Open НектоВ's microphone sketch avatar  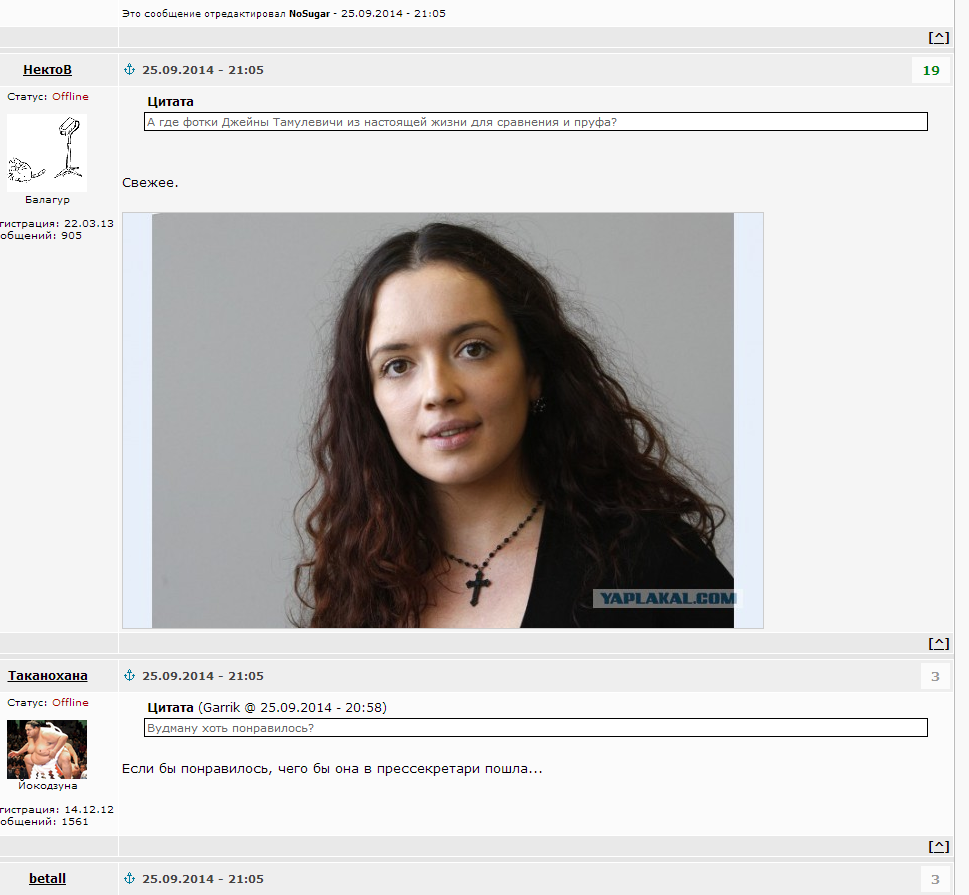[47, 153]
